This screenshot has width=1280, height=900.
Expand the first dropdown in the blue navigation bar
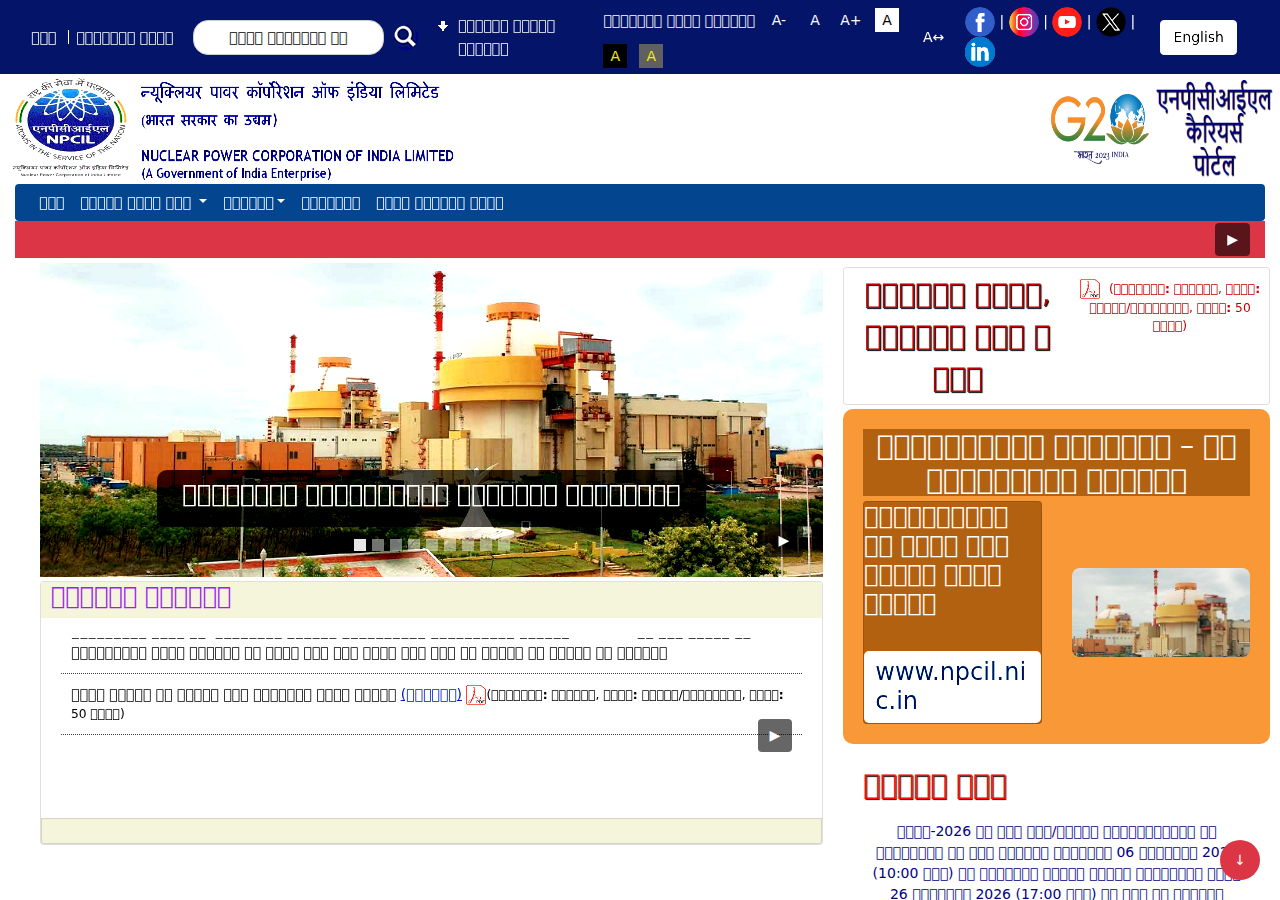click(x=144, y=203)
